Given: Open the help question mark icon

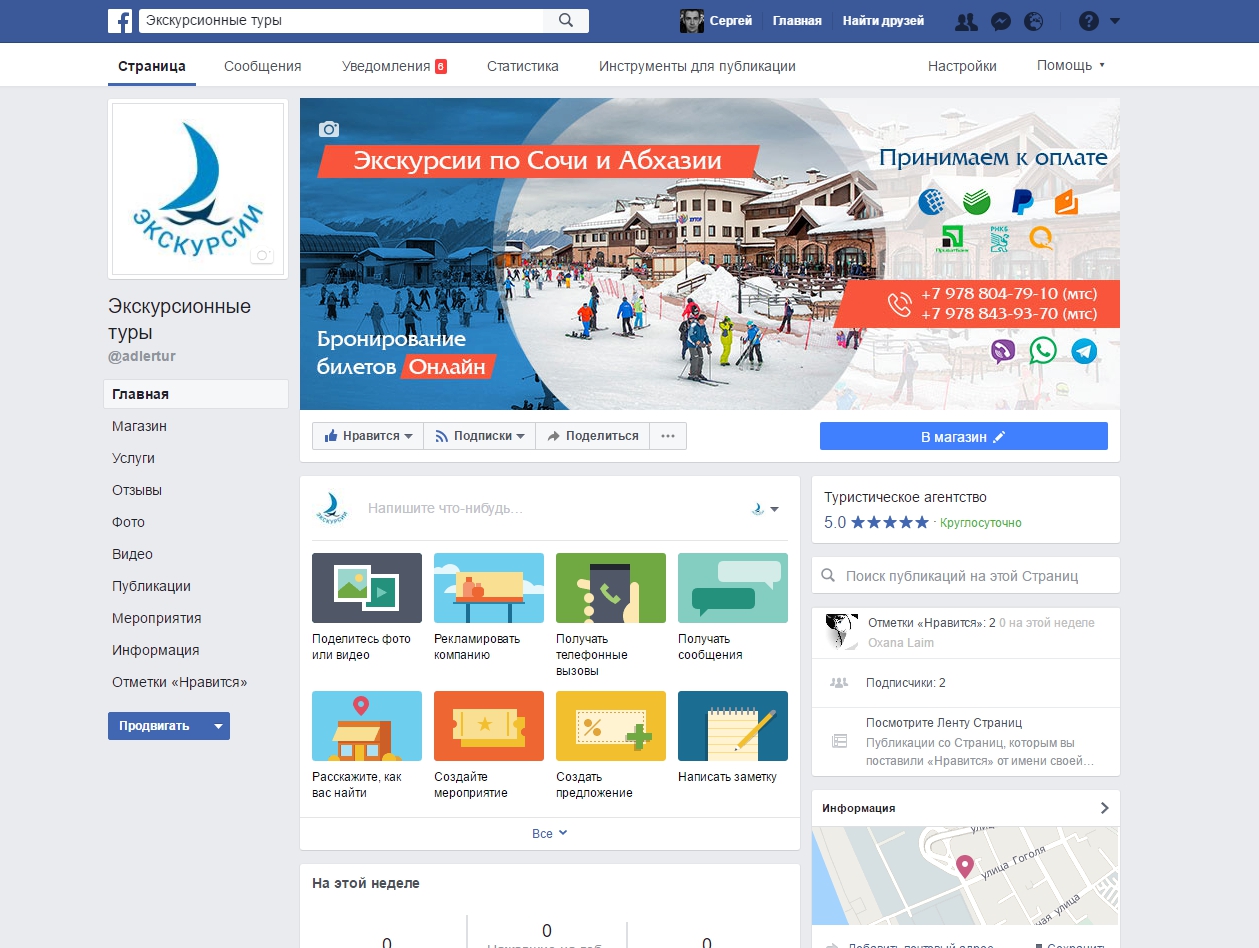Looking at the screenshot, I should pyautogui.click(x=1089, y=21).
